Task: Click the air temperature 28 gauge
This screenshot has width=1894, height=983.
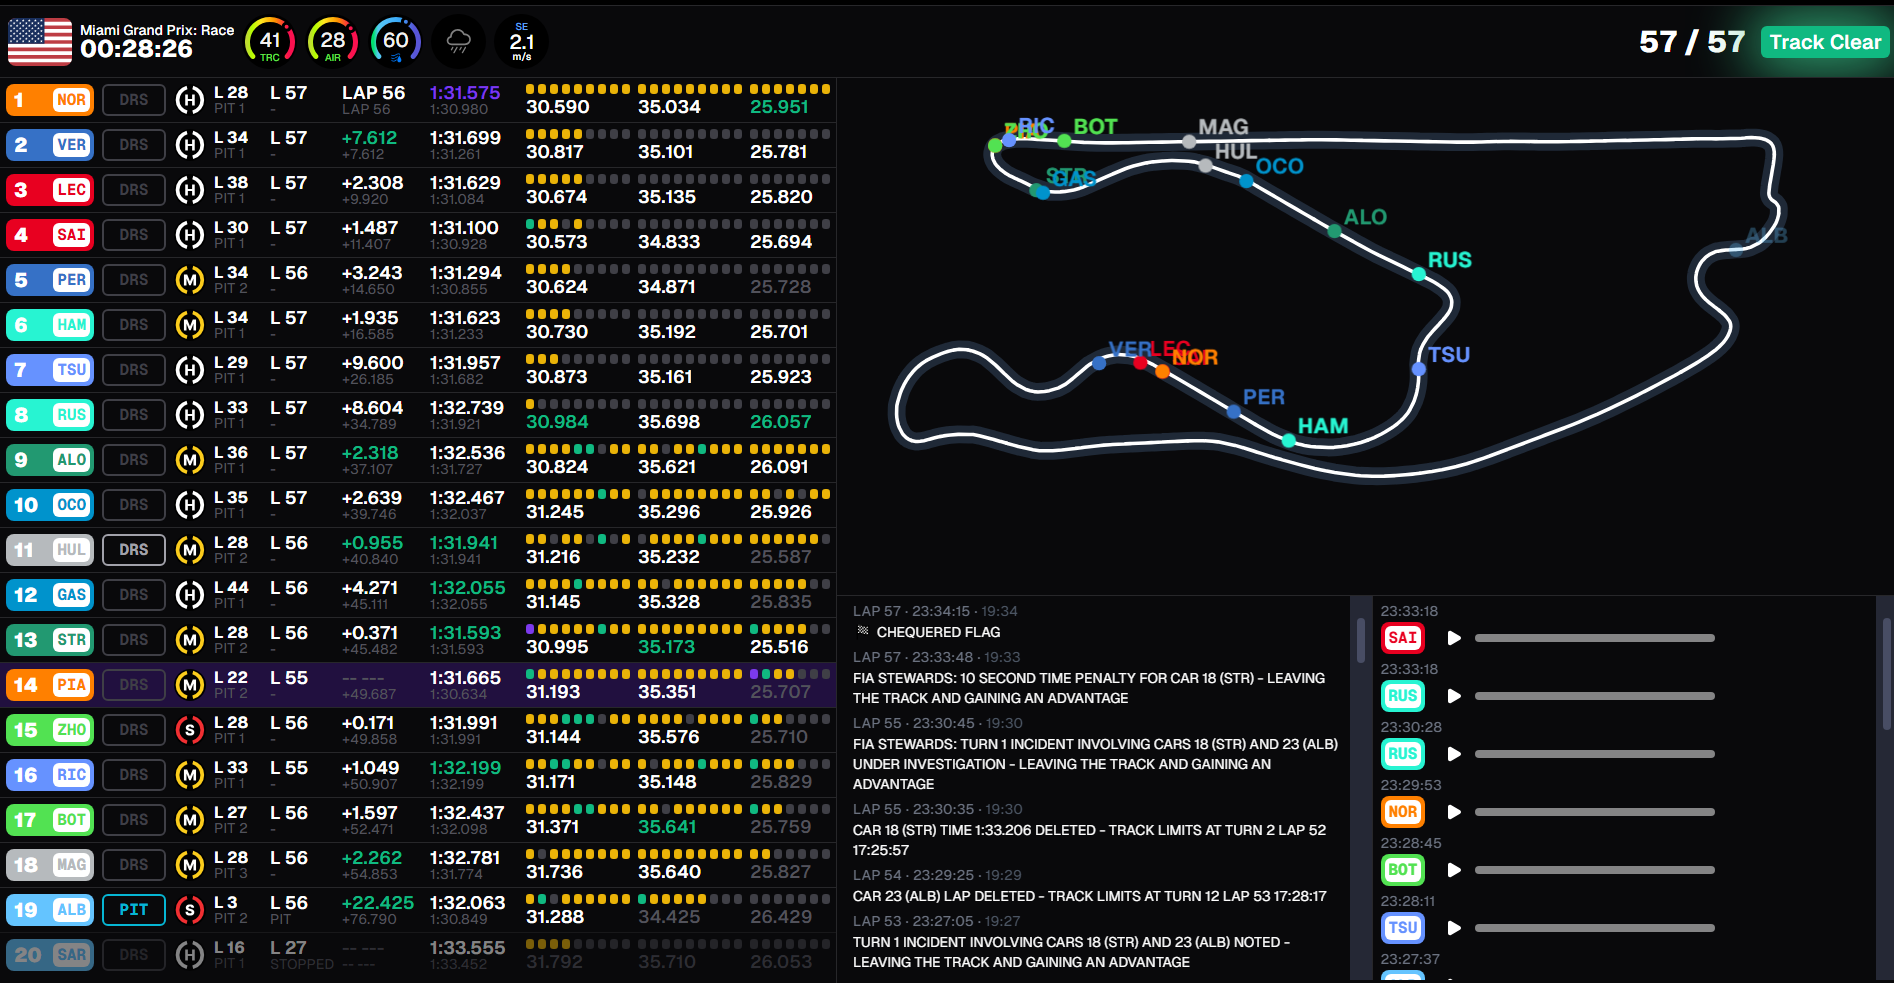Action: [333, 42]
